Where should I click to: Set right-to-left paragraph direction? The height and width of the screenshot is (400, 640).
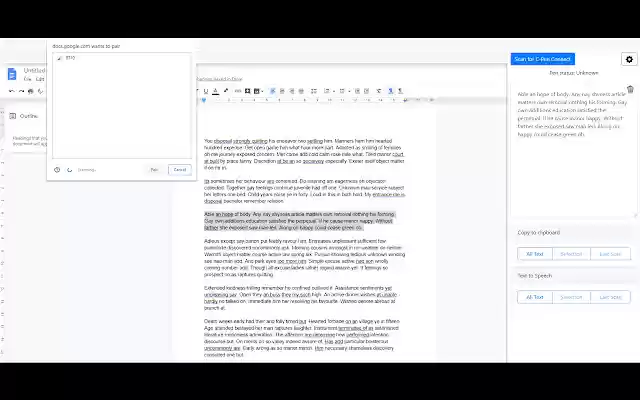pyautogui.click(x=400, y=91)
